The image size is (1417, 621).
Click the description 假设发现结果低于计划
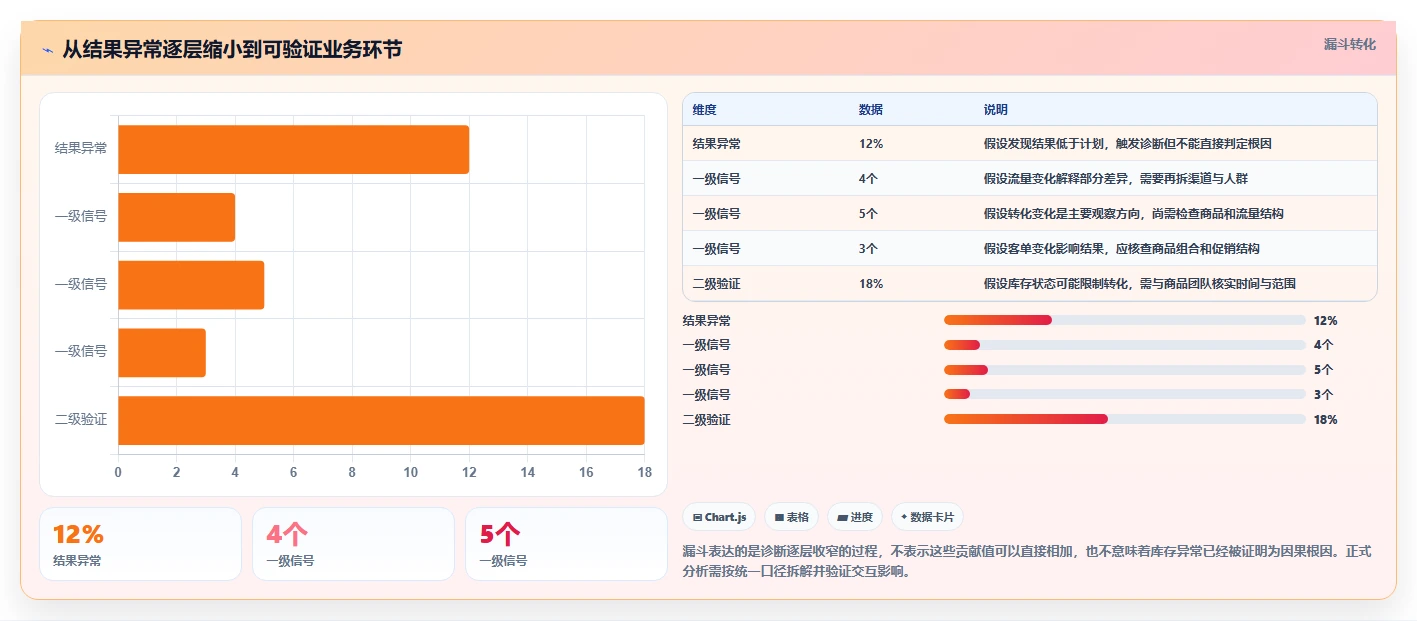click(x=1128, y=144)
